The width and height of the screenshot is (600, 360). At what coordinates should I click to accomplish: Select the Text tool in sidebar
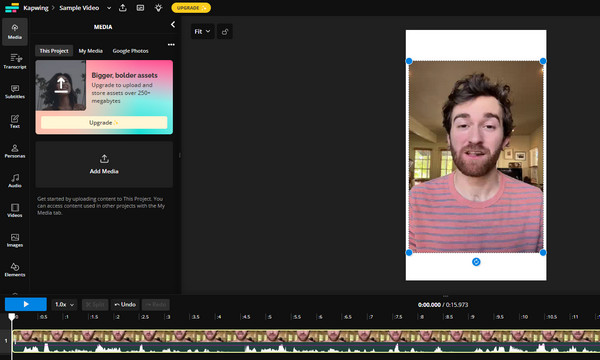[x=15, y=121]
